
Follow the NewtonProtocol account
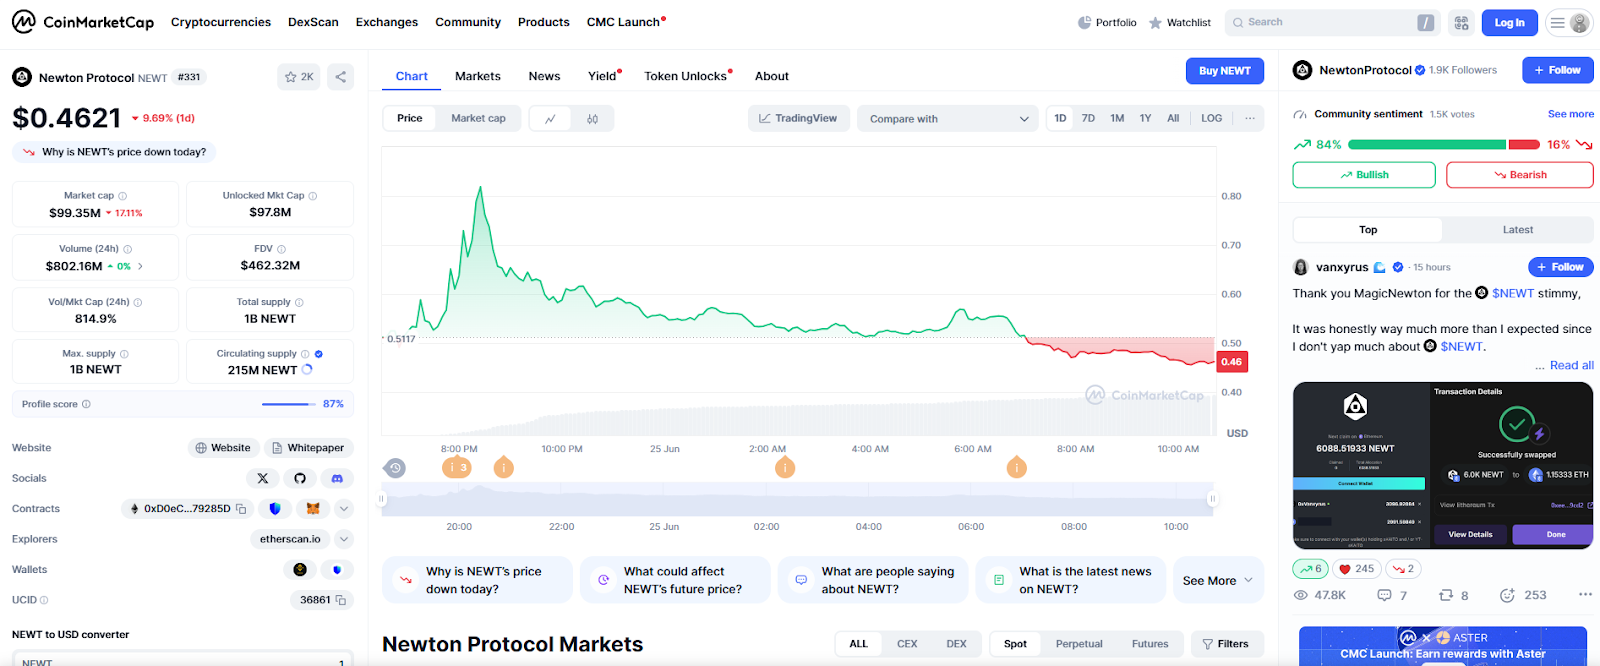pyautogui.click(x=1558, y=70)
